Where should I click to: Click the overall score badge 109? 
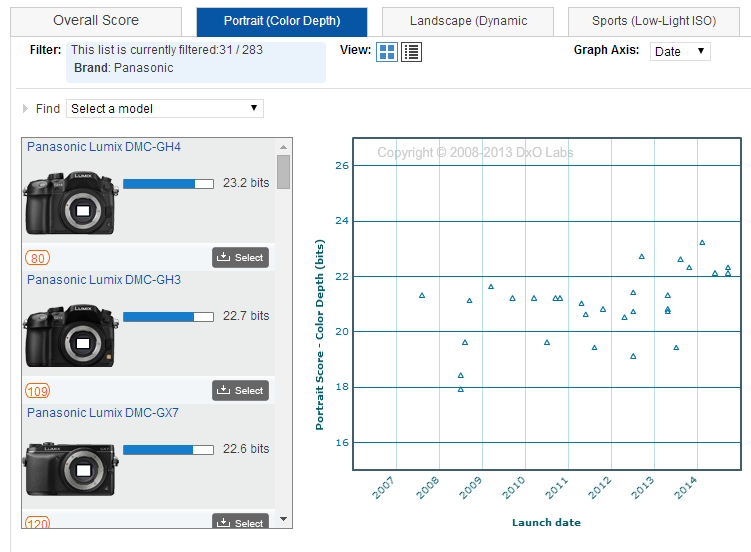click(x=37, y=391)
